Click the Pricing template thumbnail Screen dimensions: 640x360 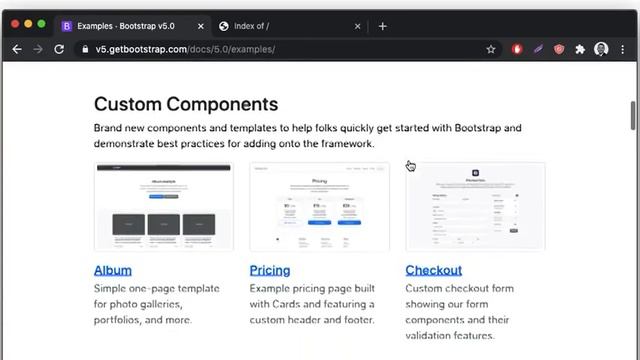point(320,207)
